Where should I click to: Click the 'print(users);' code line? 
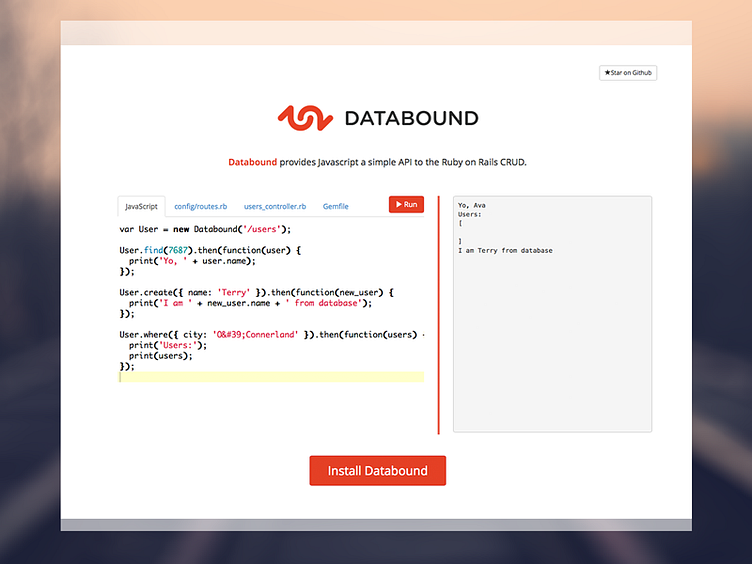(x=161, y=356)
